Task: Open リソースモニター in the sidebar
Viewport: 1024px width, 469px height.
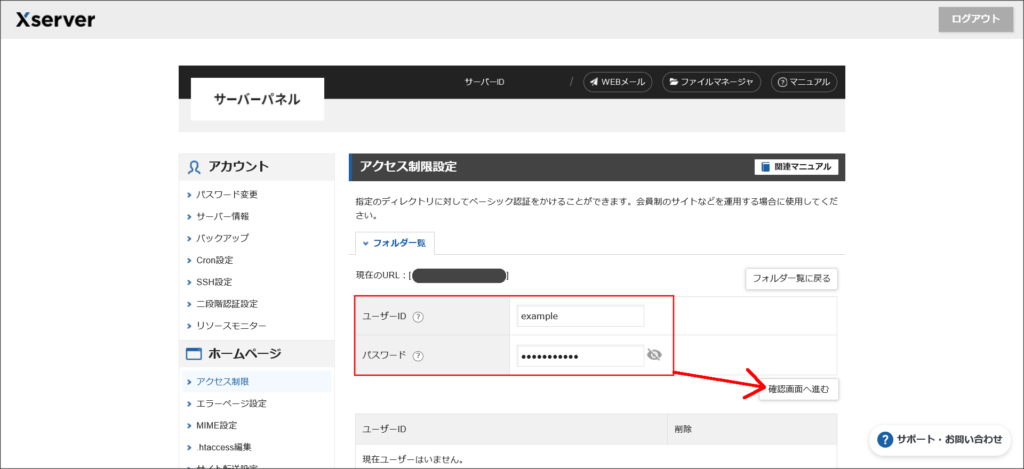Action: pyautogui.click(x=231, y=325)
